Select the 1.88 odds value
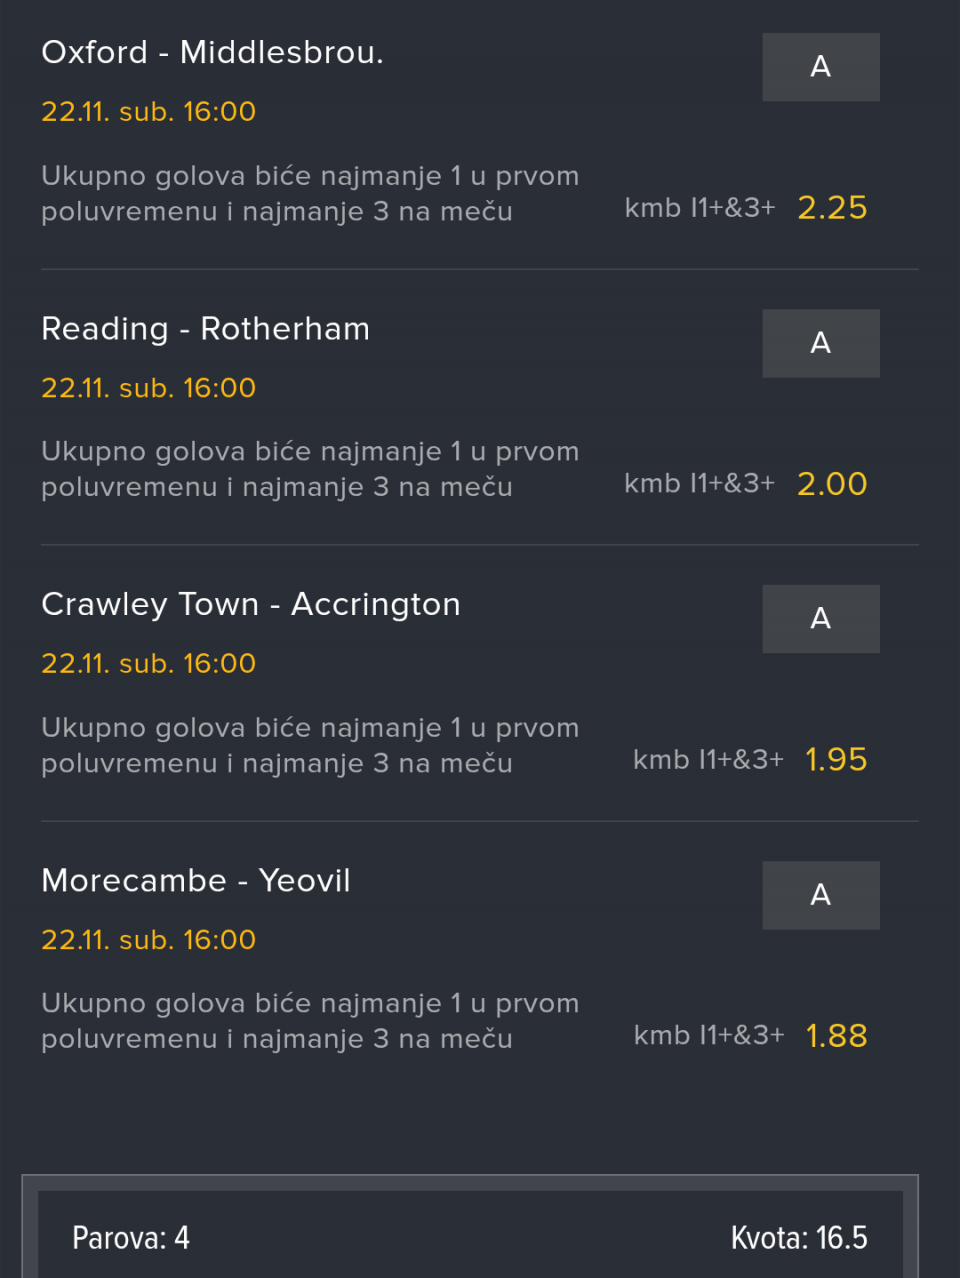This screenshot has width=960, height=1278. [x=836, y=1036]
